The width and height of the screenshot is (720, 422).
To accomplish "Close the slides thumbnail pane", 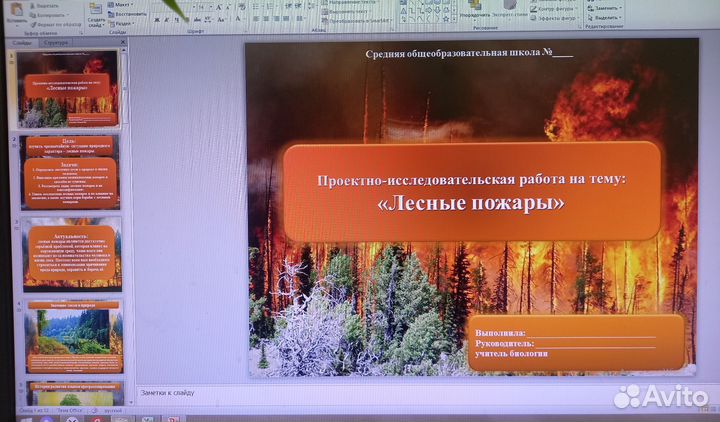I will click(x=123, y=42).
